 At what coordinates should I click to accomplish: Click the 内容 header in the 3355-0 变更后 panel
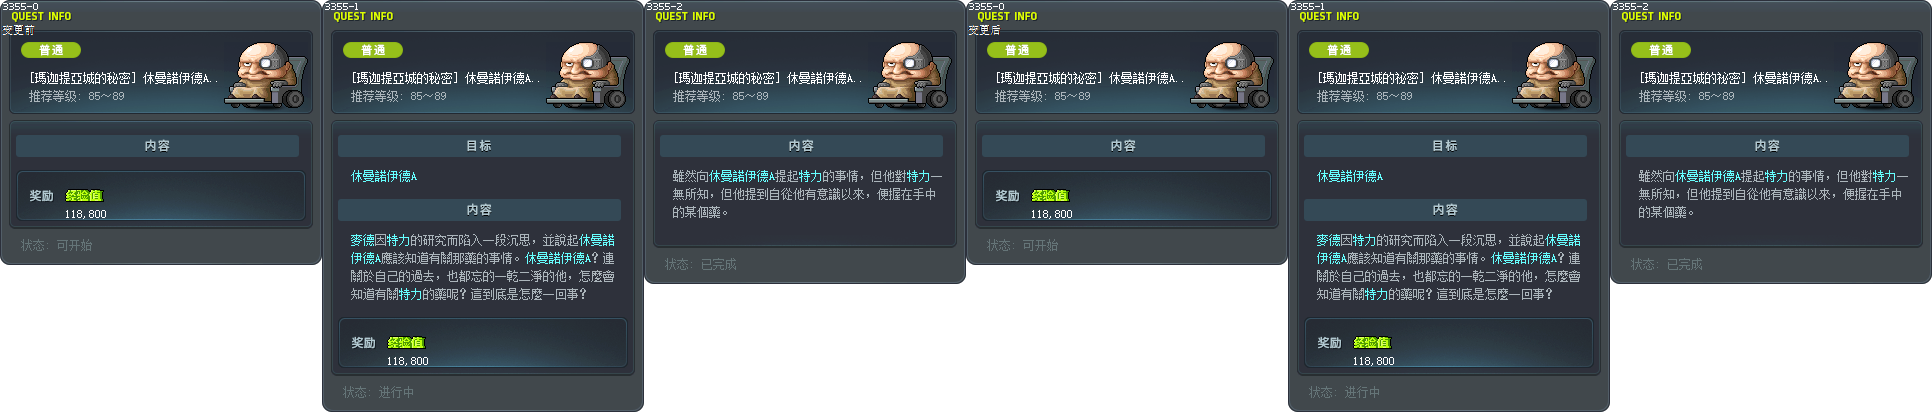1123,146
